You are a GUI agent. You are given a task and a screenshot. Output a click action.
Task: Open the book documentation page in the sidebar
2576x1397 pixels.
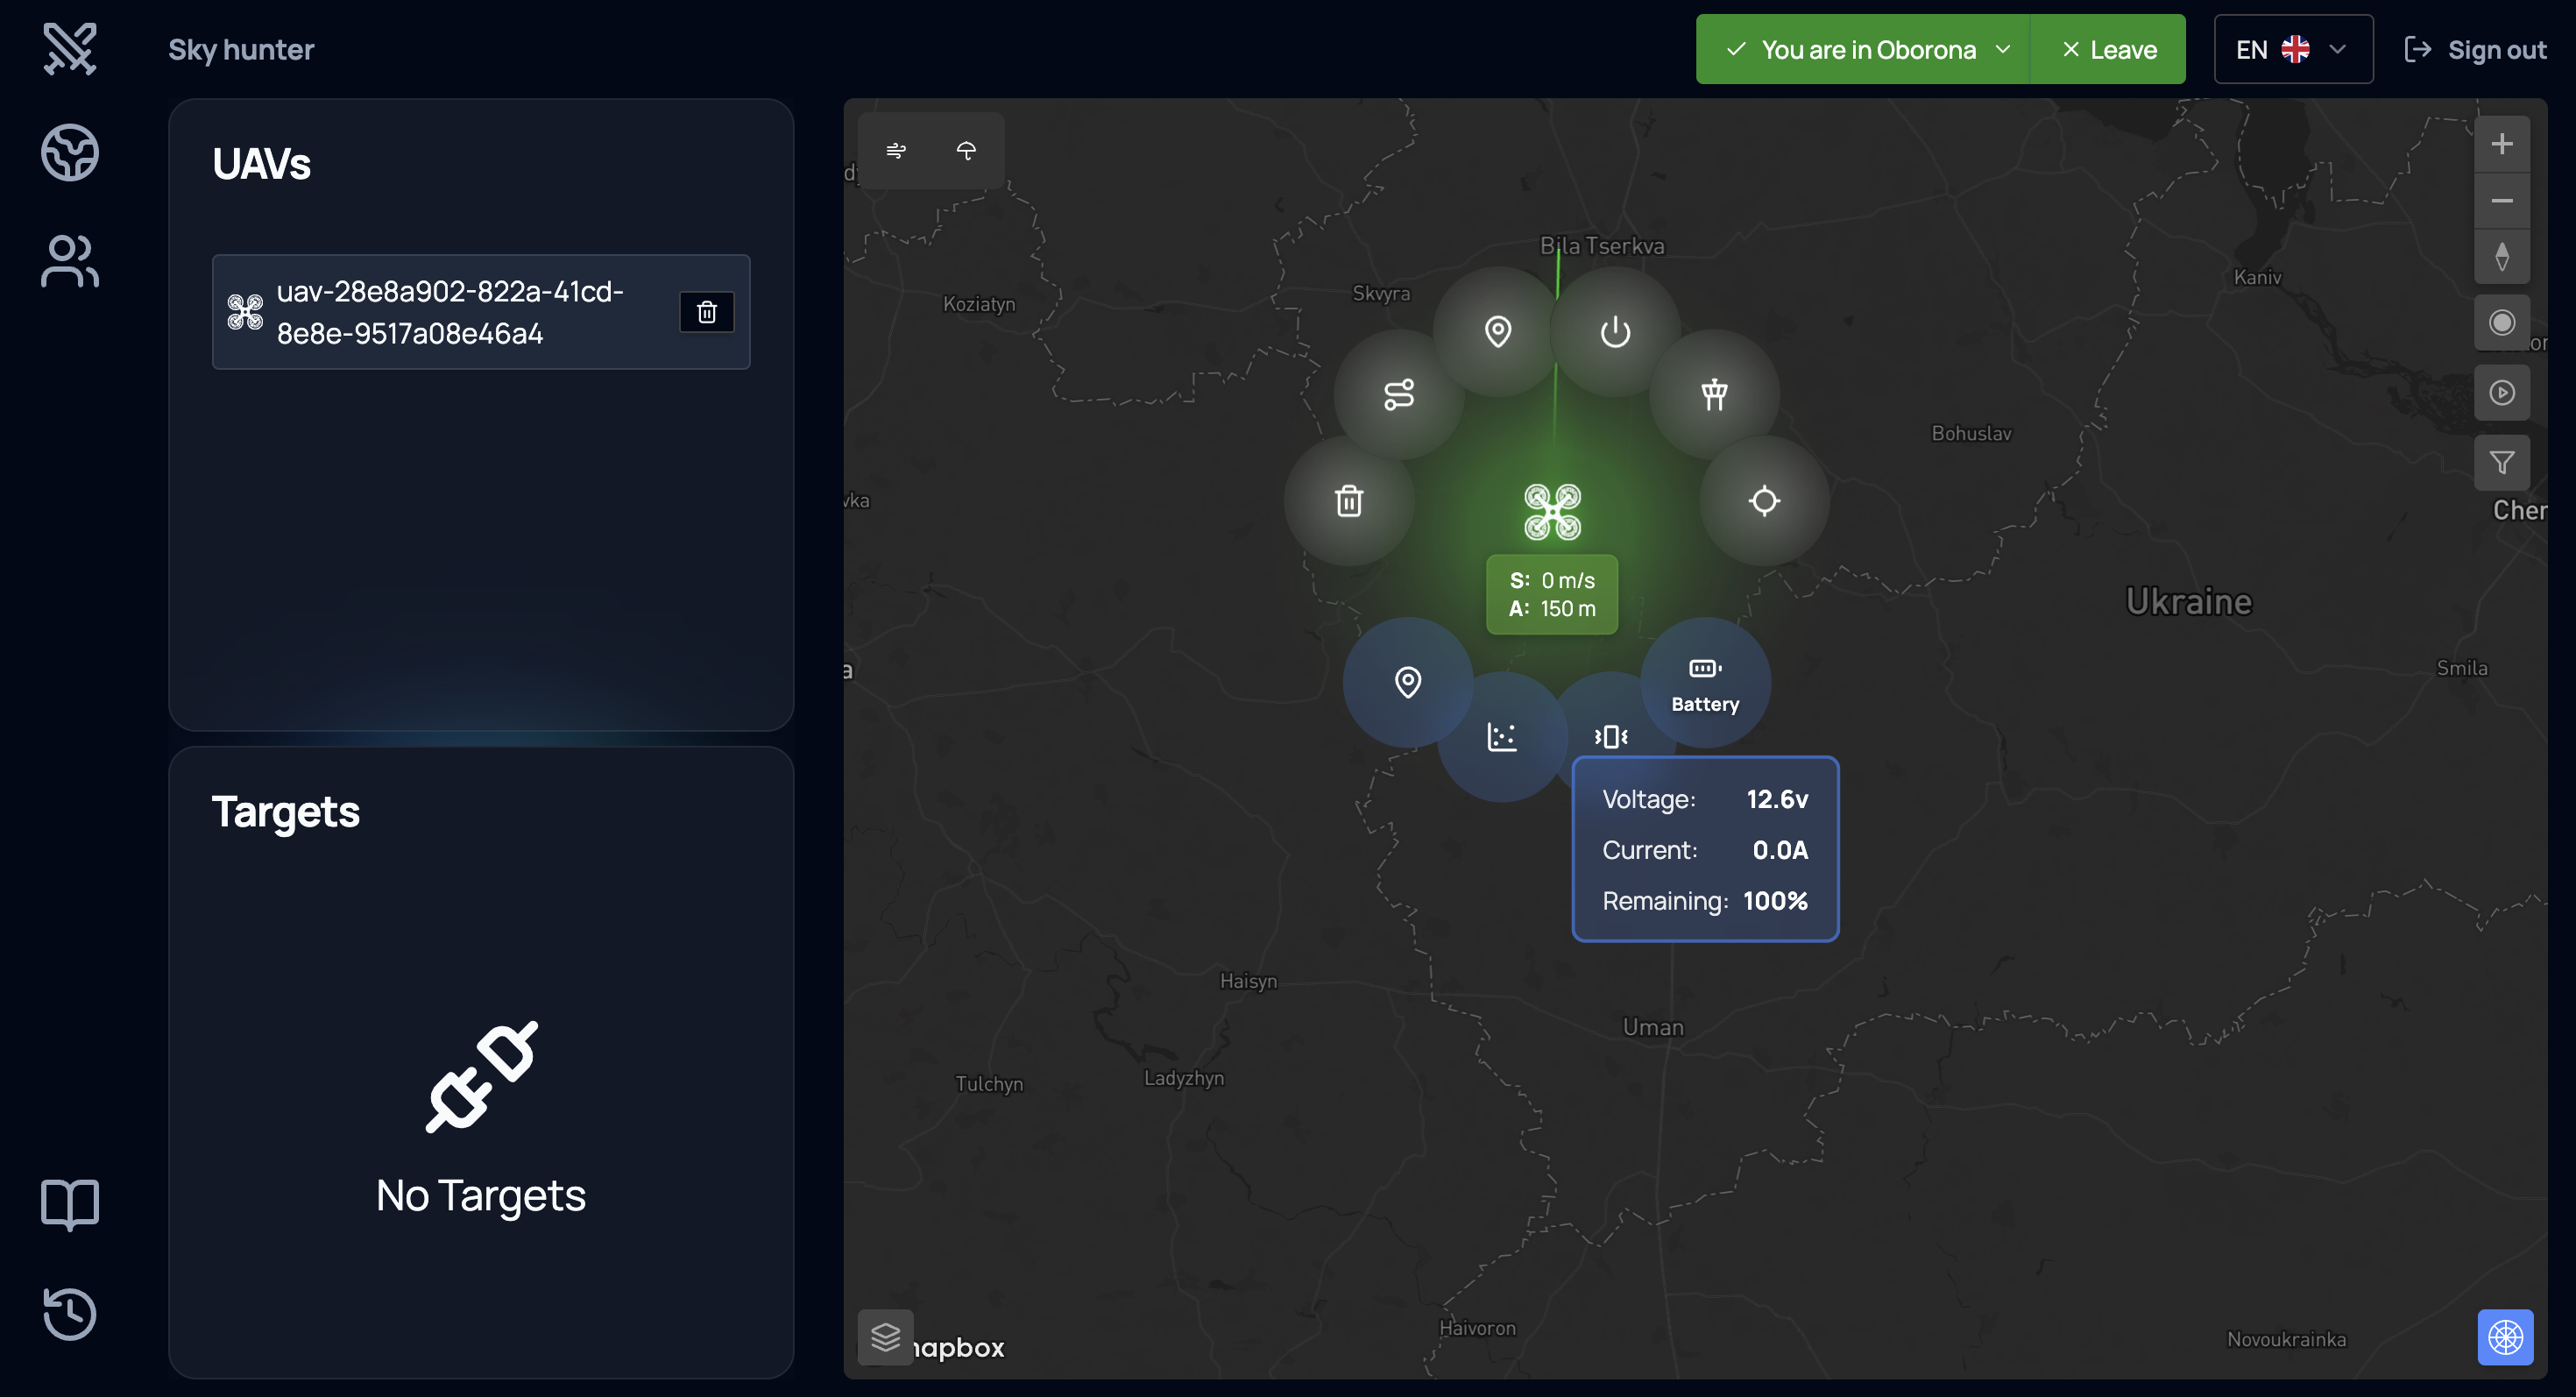click(70, 1204)
